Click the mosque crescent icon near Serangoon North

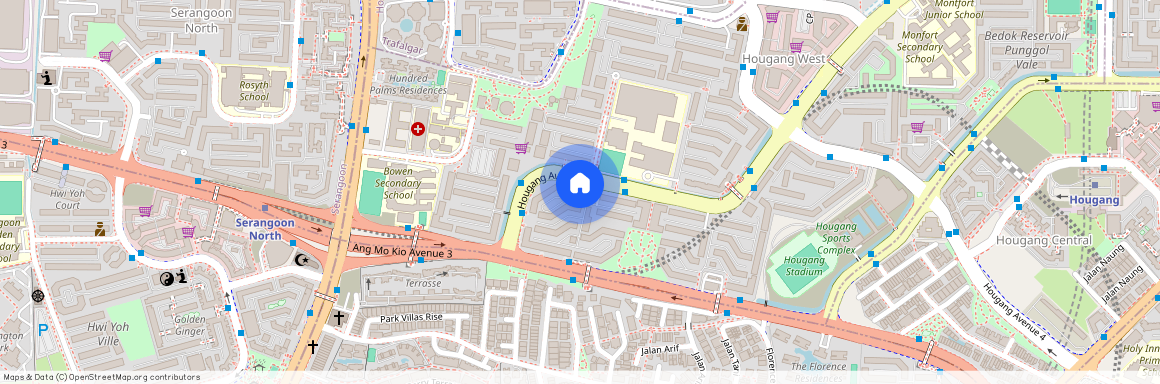coord(302,260)
